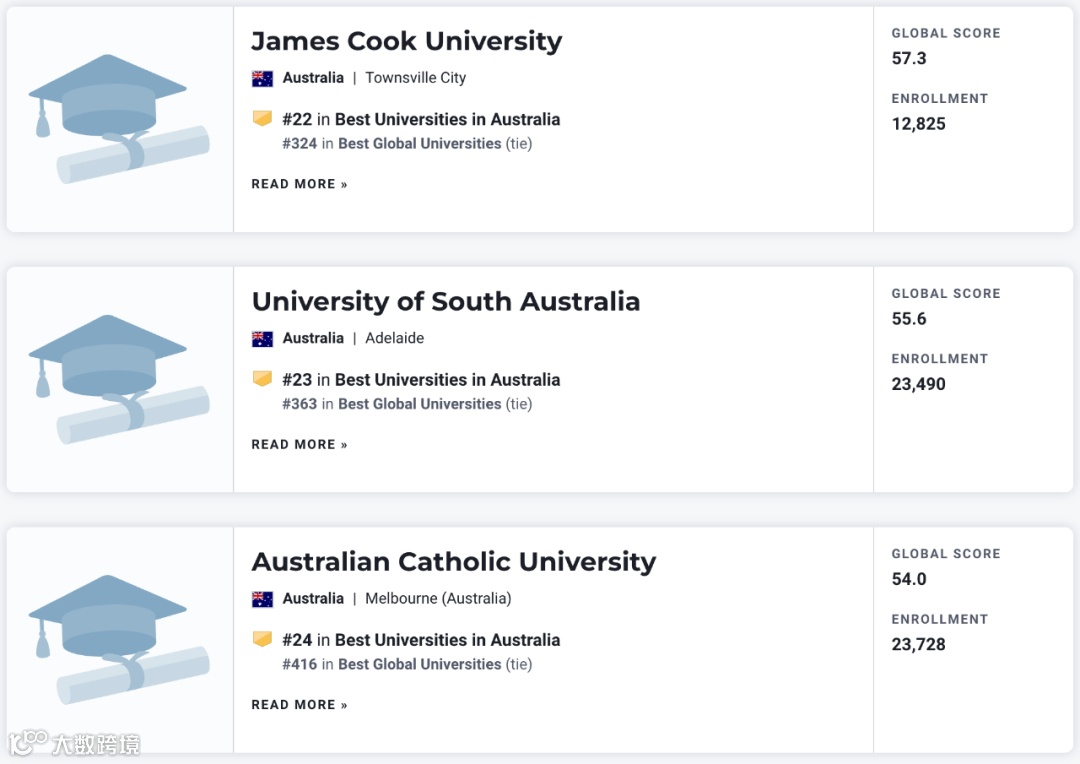Open the University of South Australia title
The height and width of the screenshot is (764, 1080).
pos(445,301)
